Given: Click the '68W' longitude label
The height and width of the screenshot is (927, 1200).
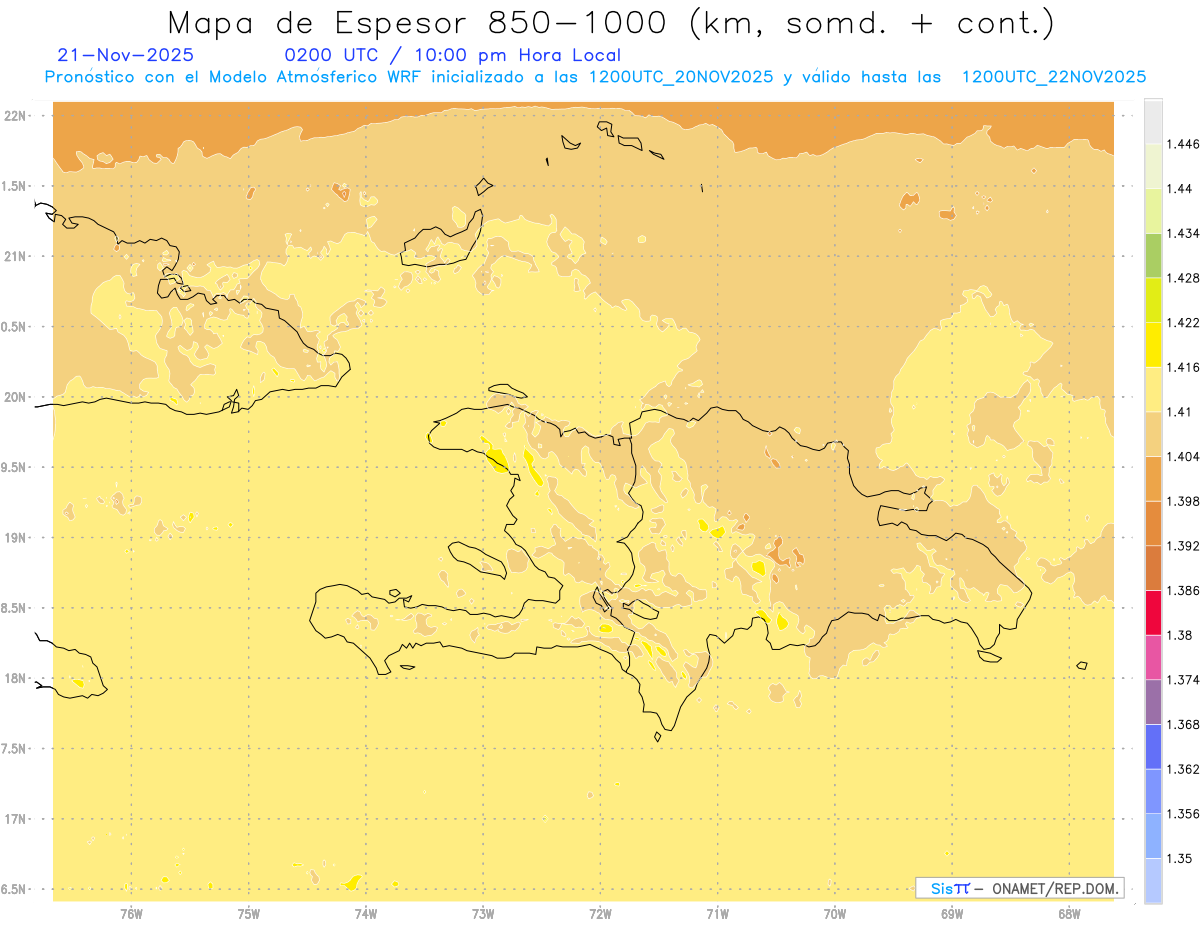Looking at the screenshot, I should (1069, 914).
